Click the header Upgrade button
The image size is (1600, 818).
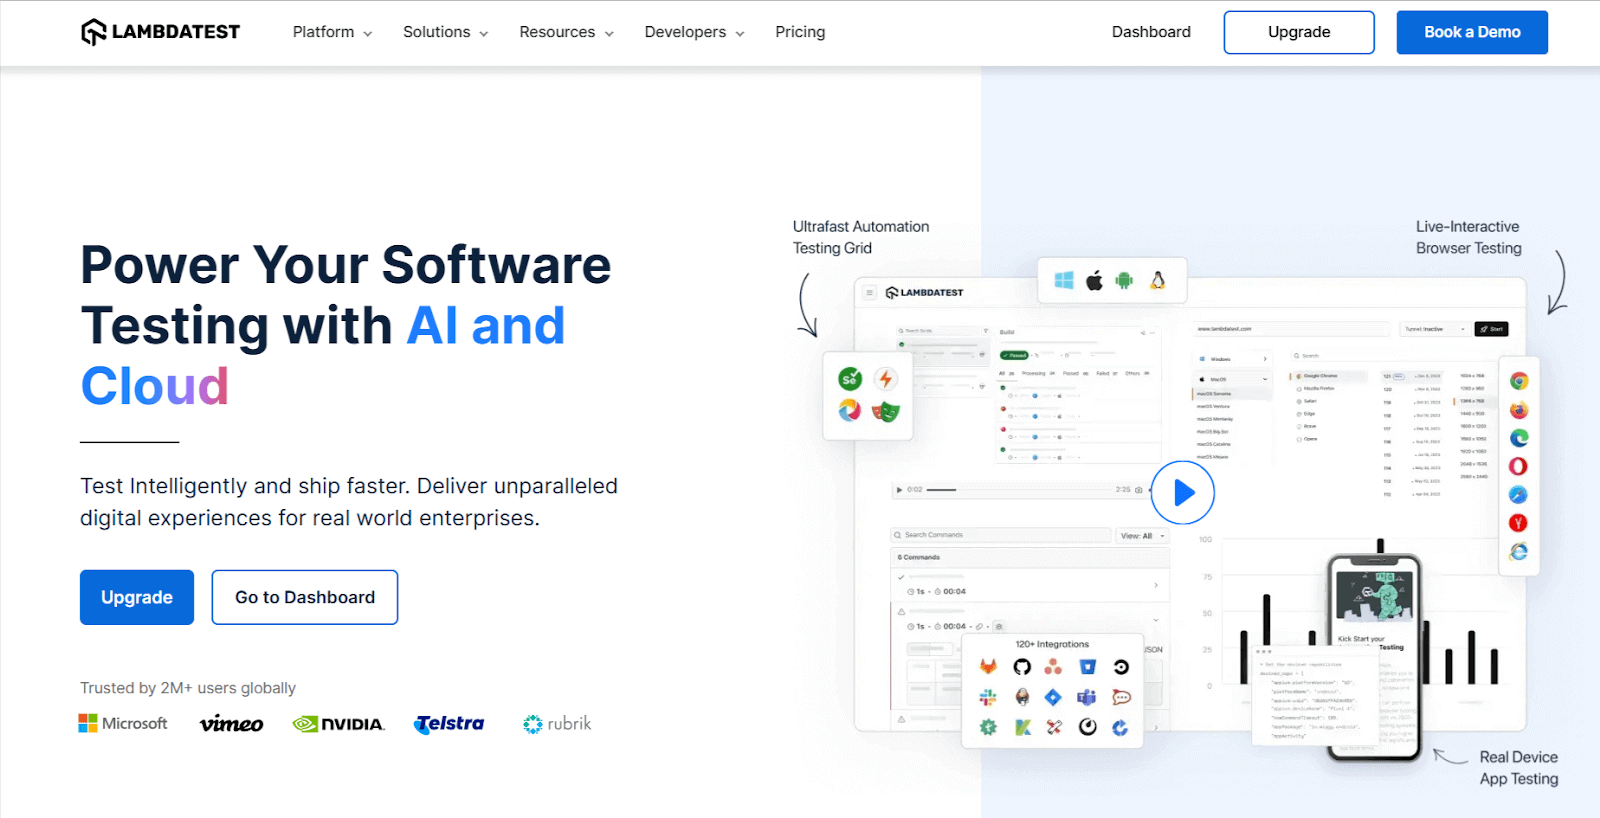1299,32
